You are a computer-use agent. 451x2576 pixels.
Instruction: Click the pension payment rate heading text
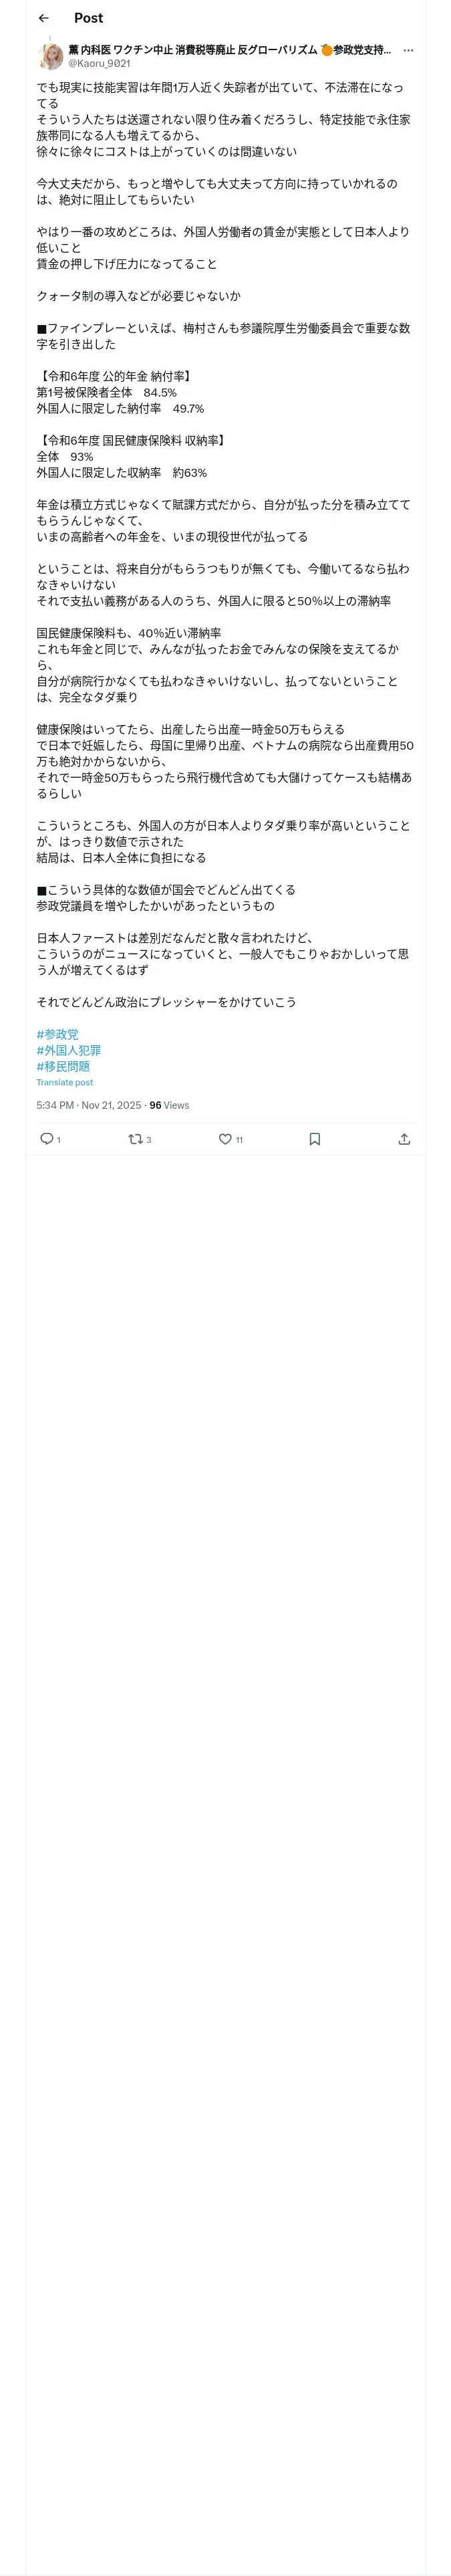click(x=113, y=376)
